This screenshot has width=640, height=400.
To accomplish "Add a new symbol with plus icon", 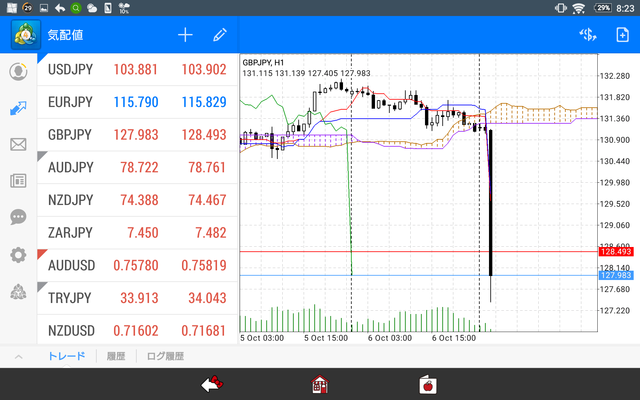I will [185, 35].
